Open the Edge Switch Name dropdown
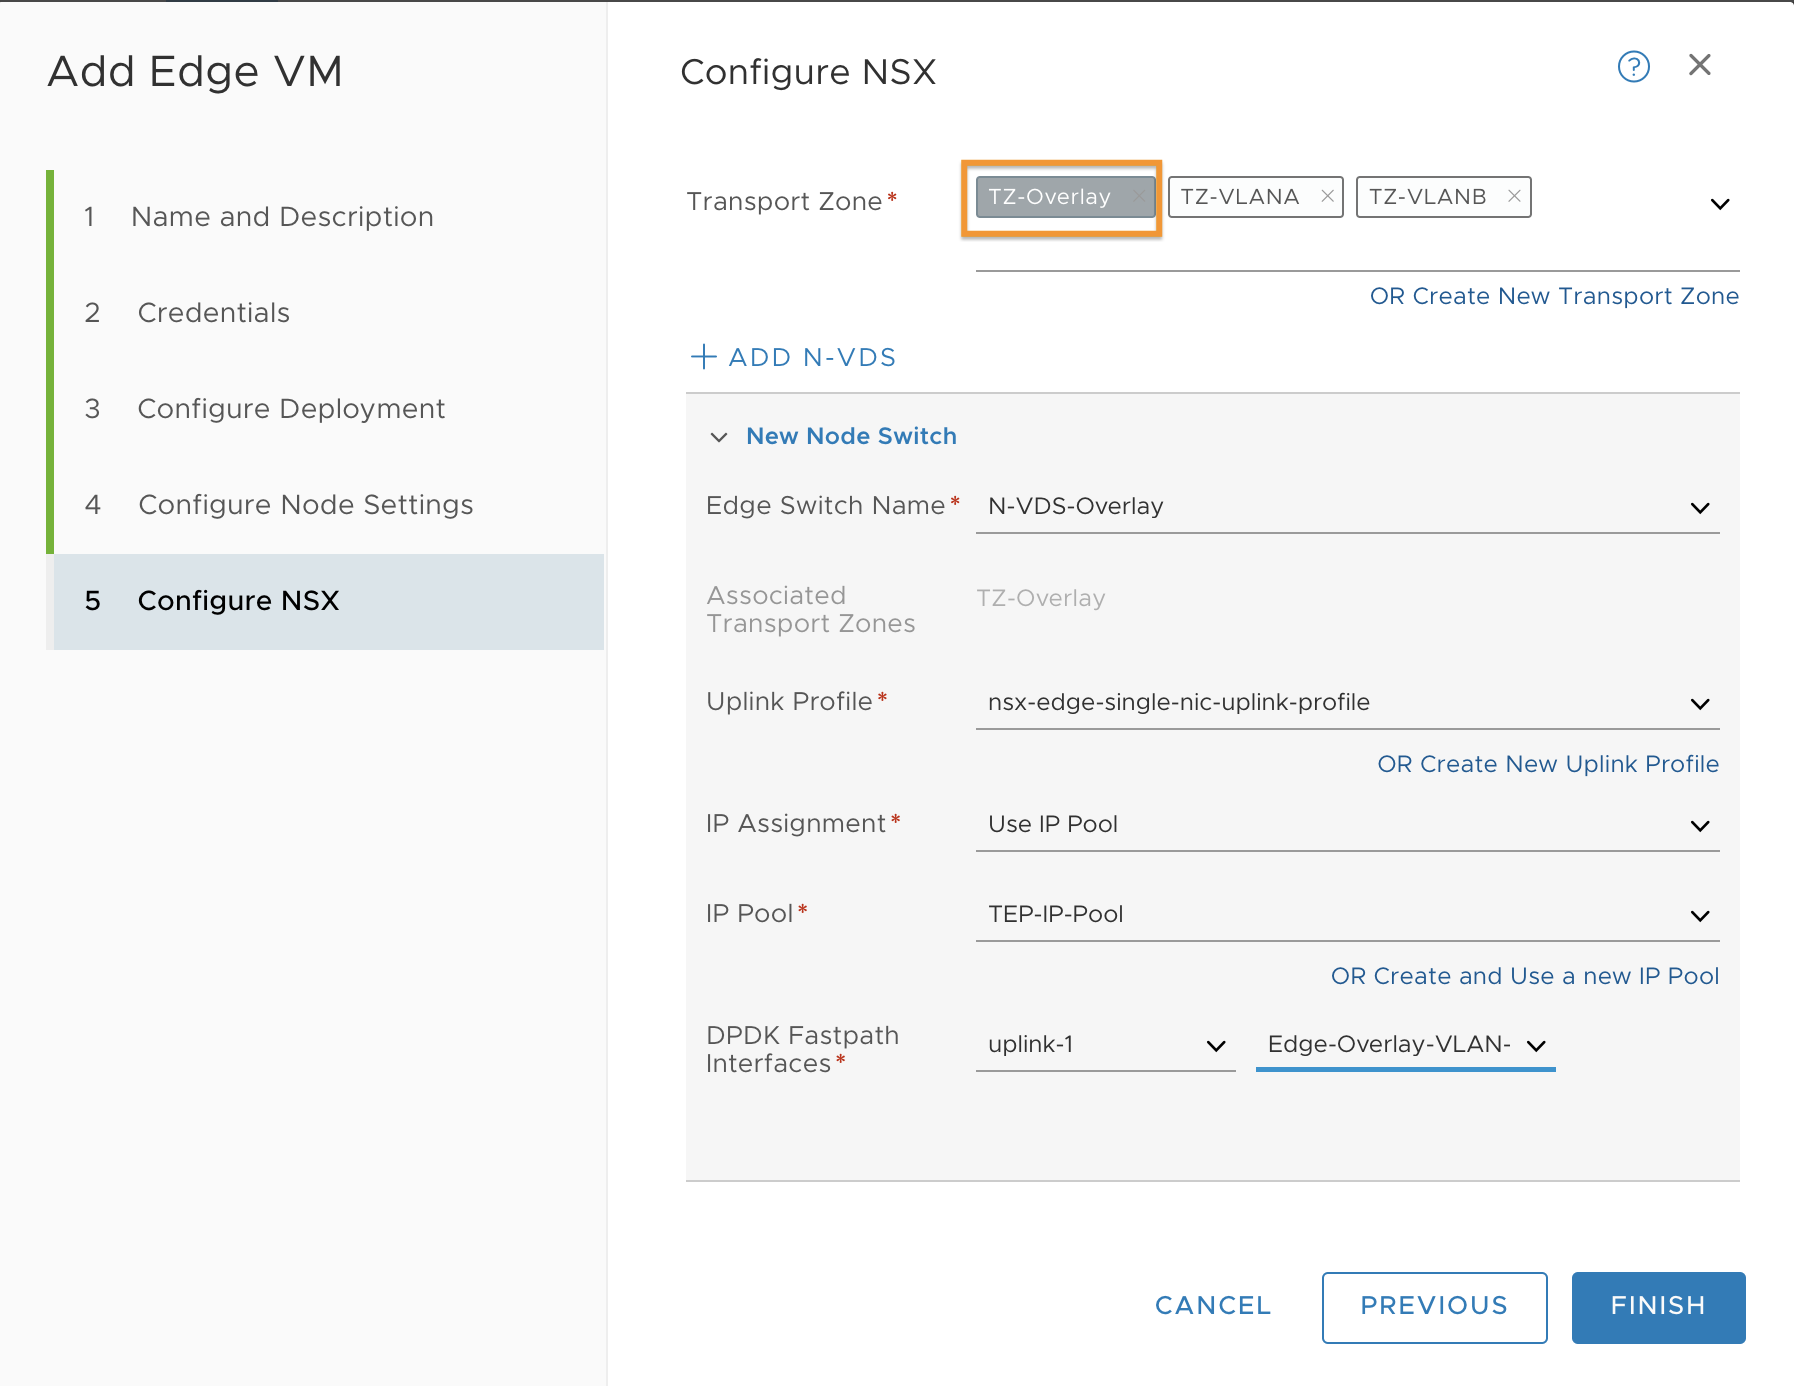Image resolution: width=1794 pixels, height=1386 pixels. tap(1347, 506)
